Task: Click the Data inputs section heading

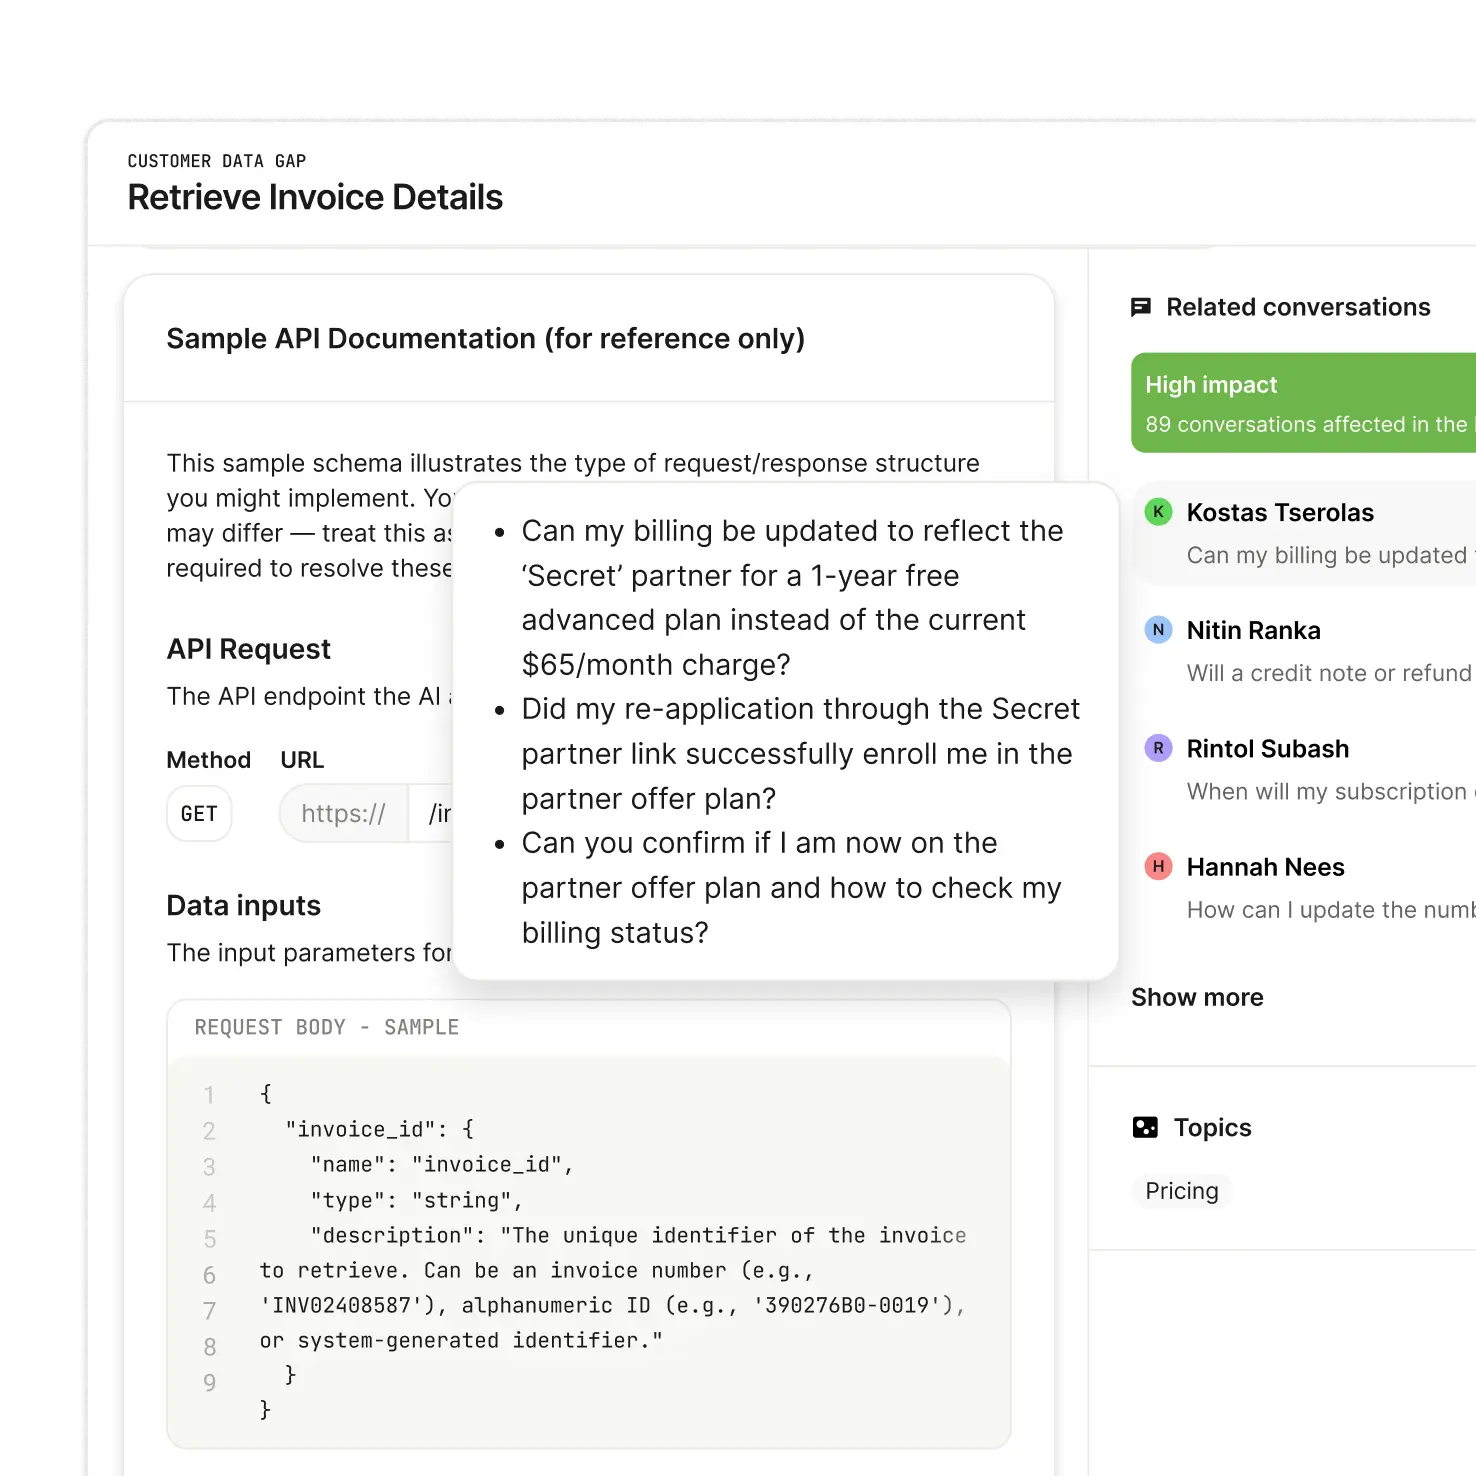Action: coord(243,905)
